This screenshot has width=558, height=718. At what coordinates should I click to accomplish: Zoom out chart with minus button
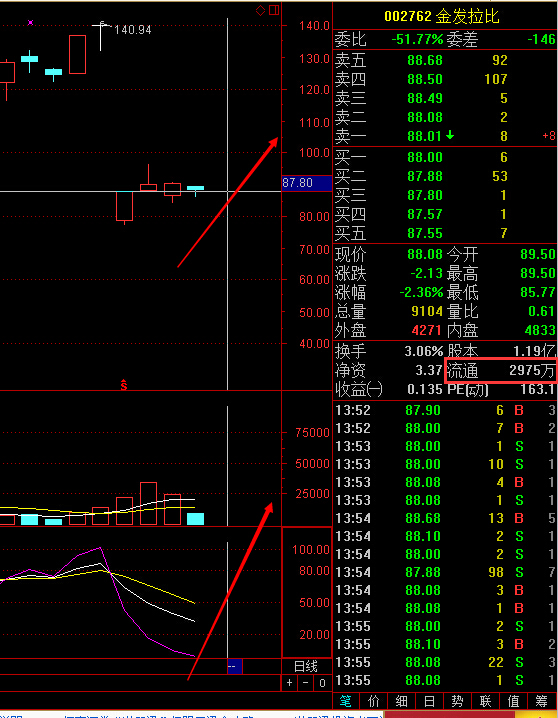(x=306, y=683)
